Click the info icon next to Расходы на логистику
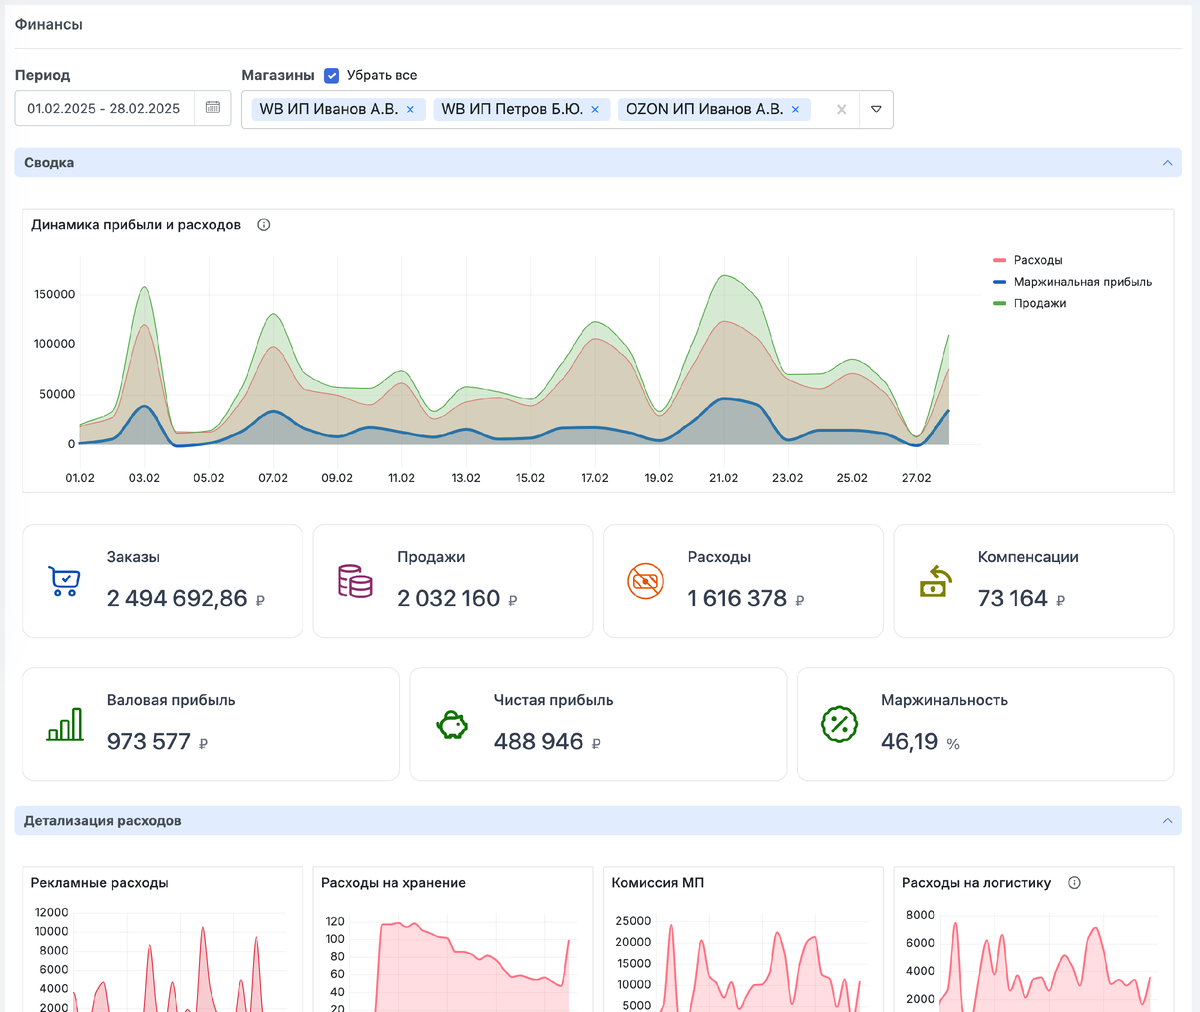The height and width of the screenshot is (1012, 1200). [x=1074, y=883]
